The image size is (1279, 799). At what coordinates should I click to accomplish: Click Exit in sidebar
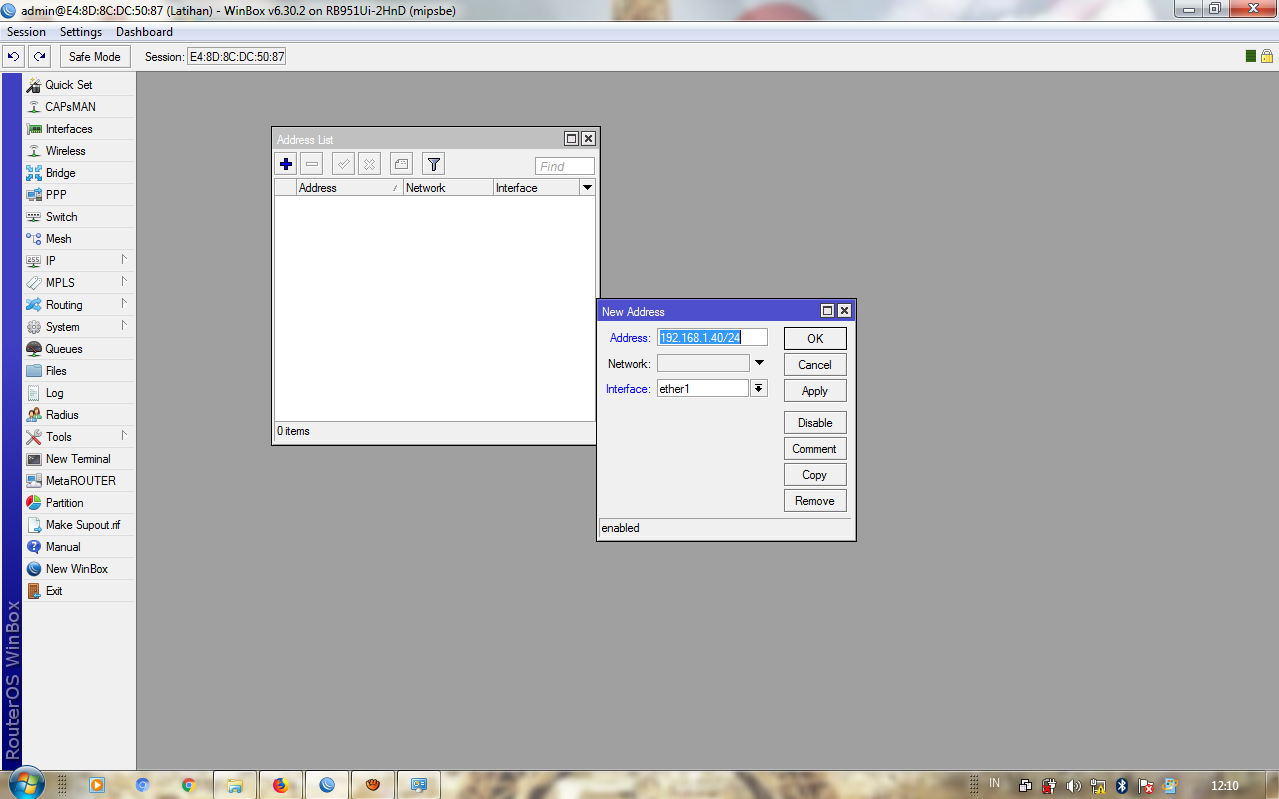click(x=79, y=591)
